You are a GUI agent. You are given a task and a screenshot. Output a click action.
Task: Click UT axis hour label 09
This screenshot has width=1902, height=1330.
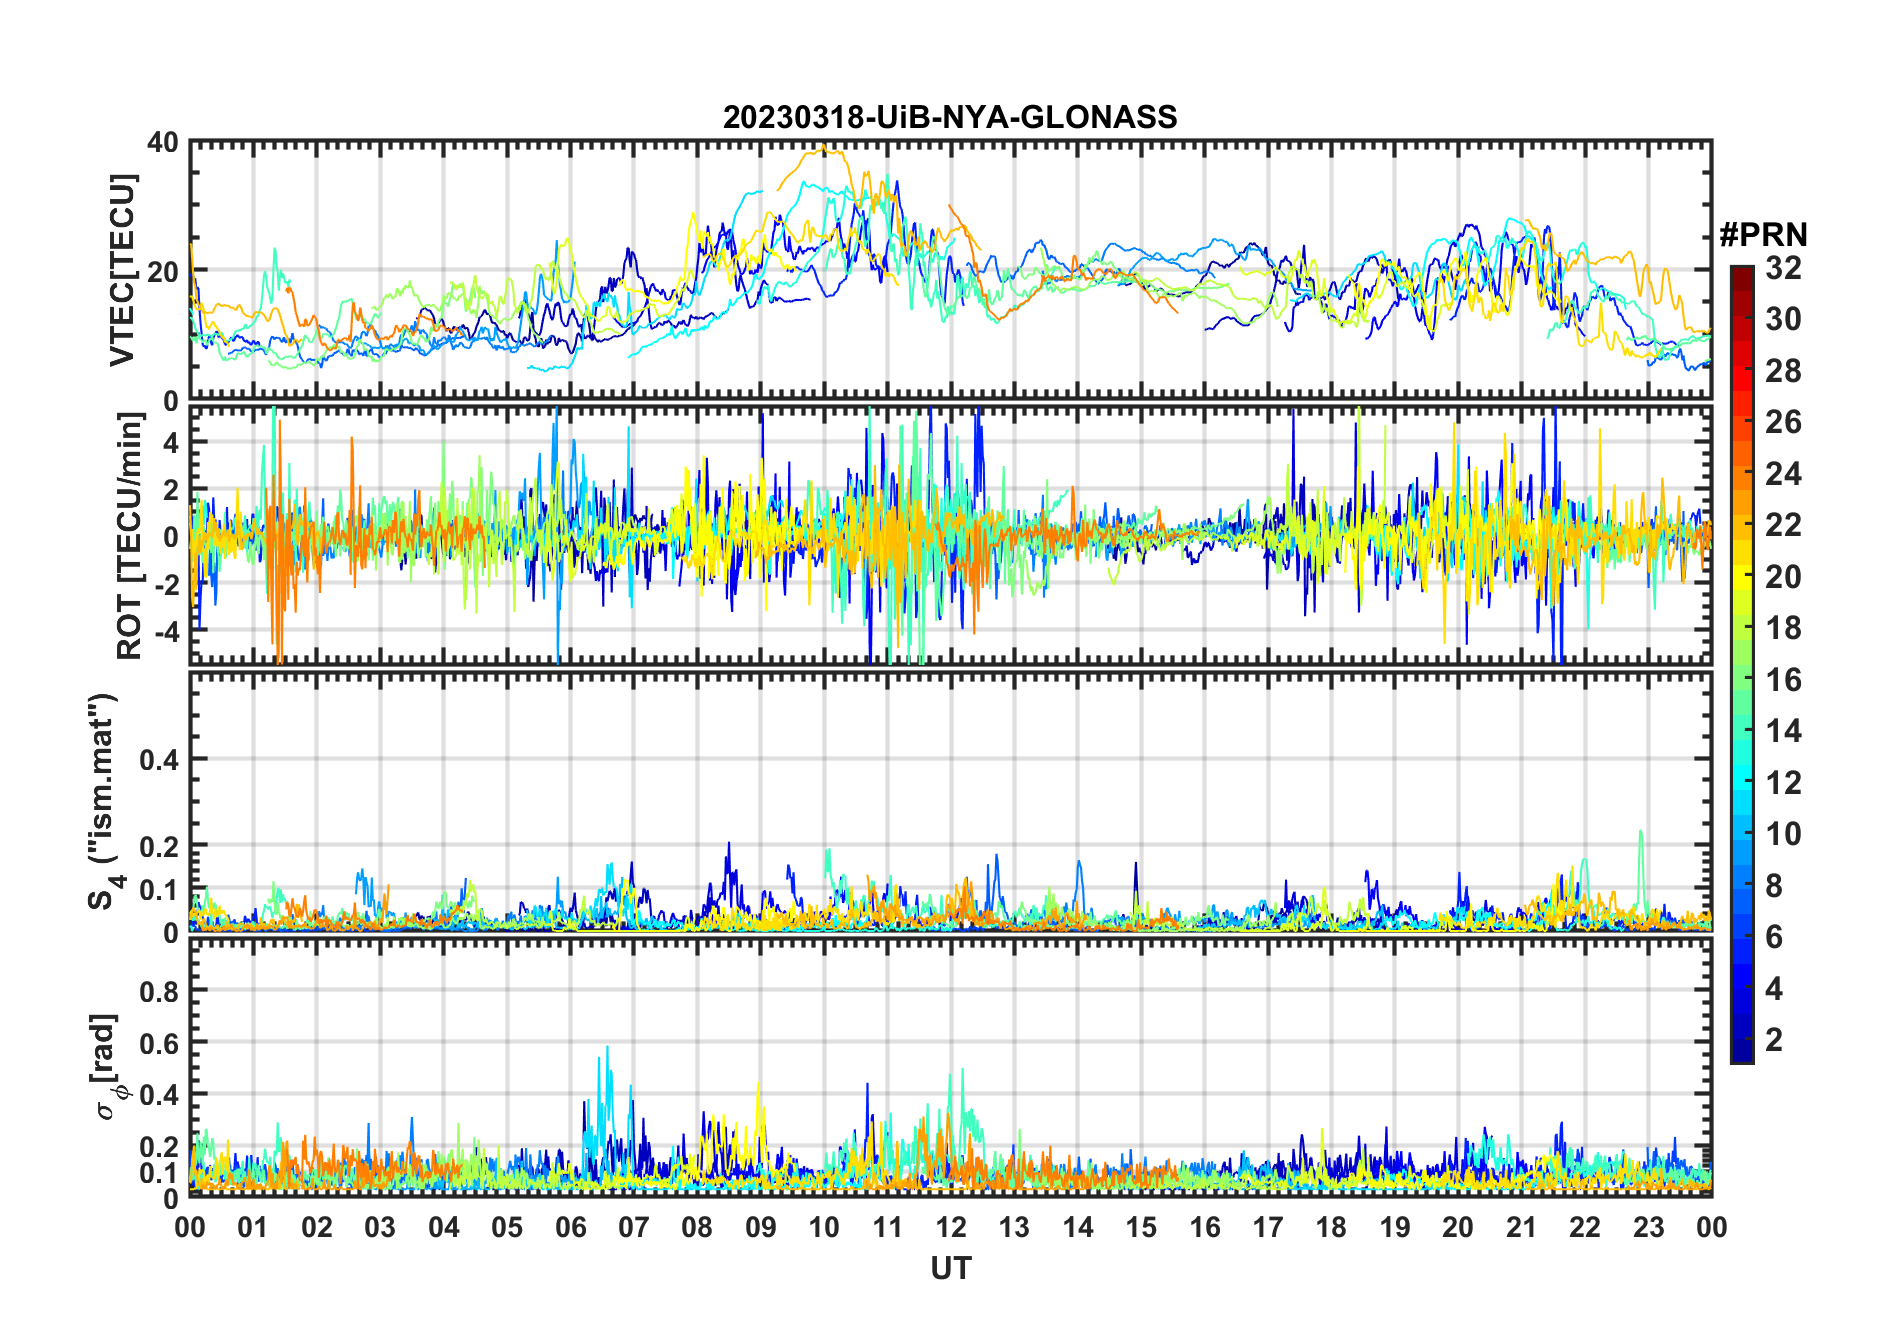(x=760, y=1227)
